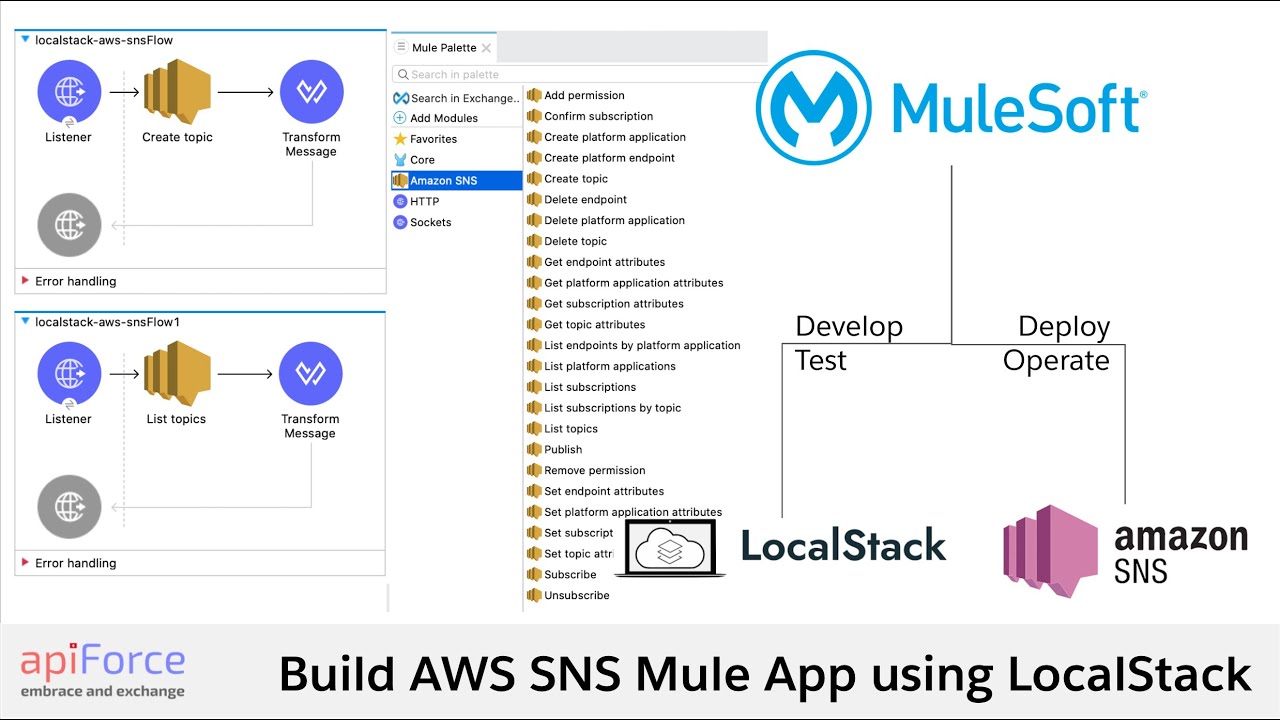1280x720 pixels.
Task: Click the Add Modules plus icon
Action: point(401,118)
